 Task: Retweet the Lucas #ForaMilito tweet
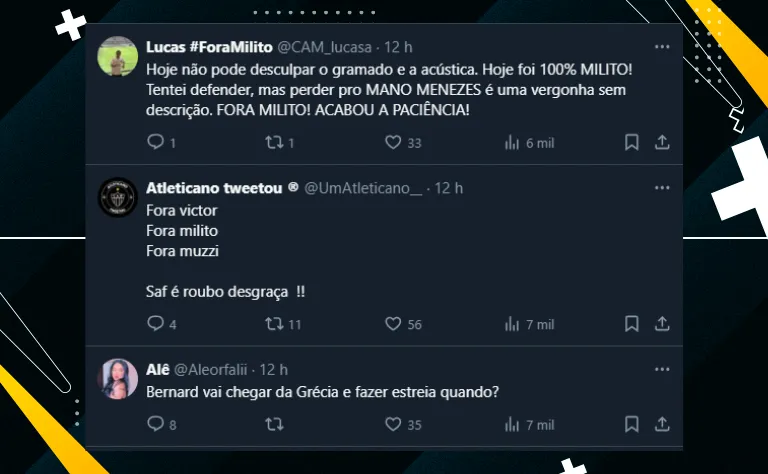point(272,142)
